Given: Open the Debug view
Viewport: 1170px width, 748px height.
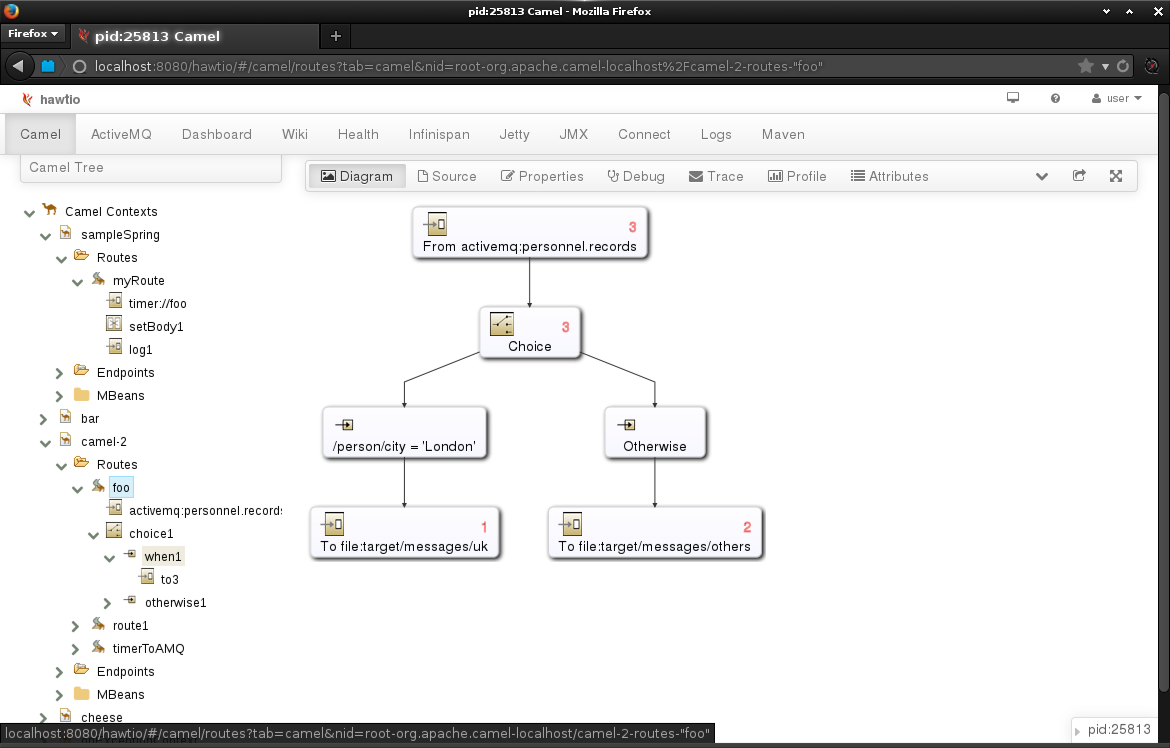Looking at the screenshot, I should click(636, 176).
